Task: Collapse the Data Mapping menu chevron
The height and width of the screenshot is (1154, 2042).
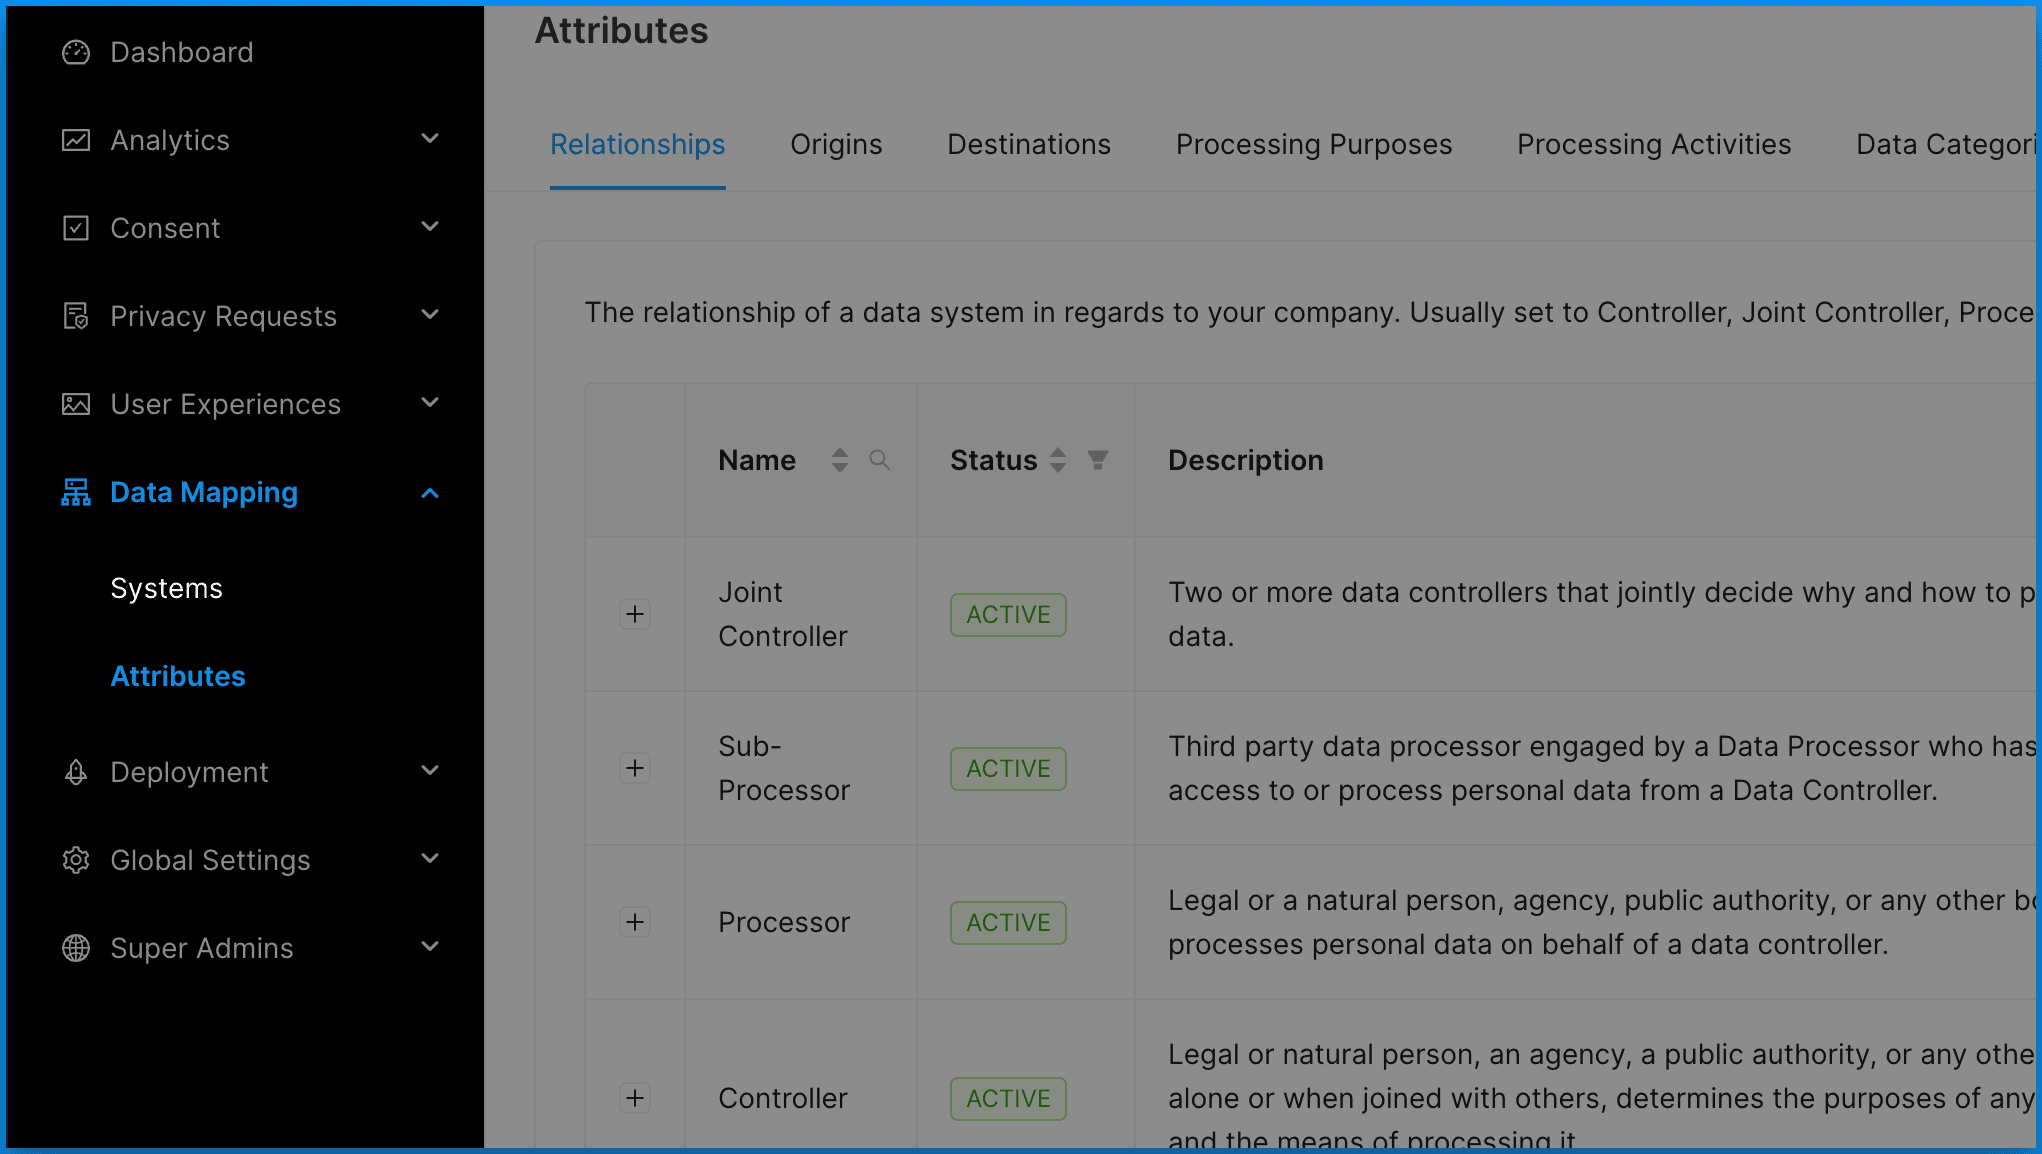Action: coord(430,493)
